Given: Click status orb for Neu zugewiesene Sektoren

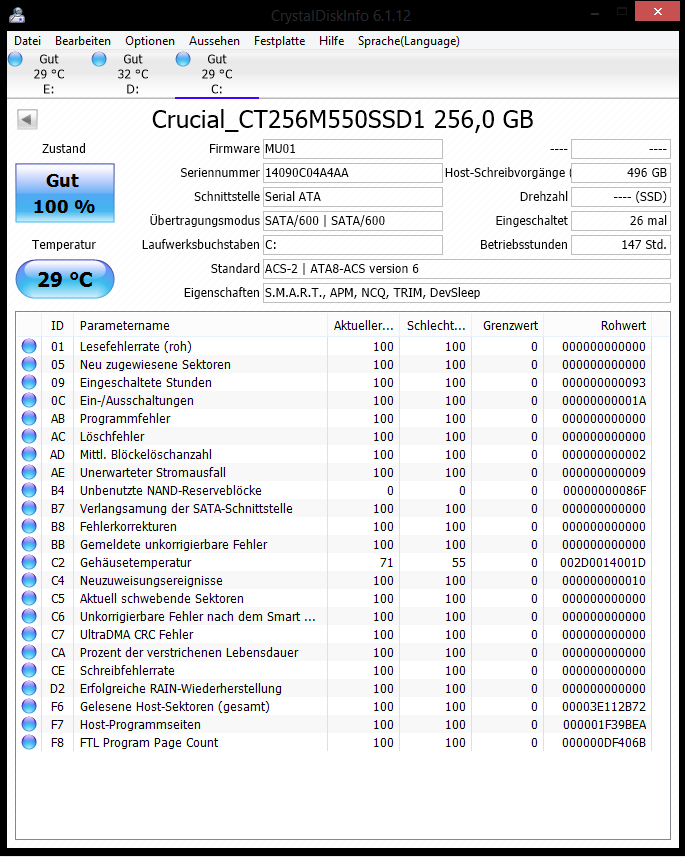Looking at the screenshot, I should tap(29, 364).
